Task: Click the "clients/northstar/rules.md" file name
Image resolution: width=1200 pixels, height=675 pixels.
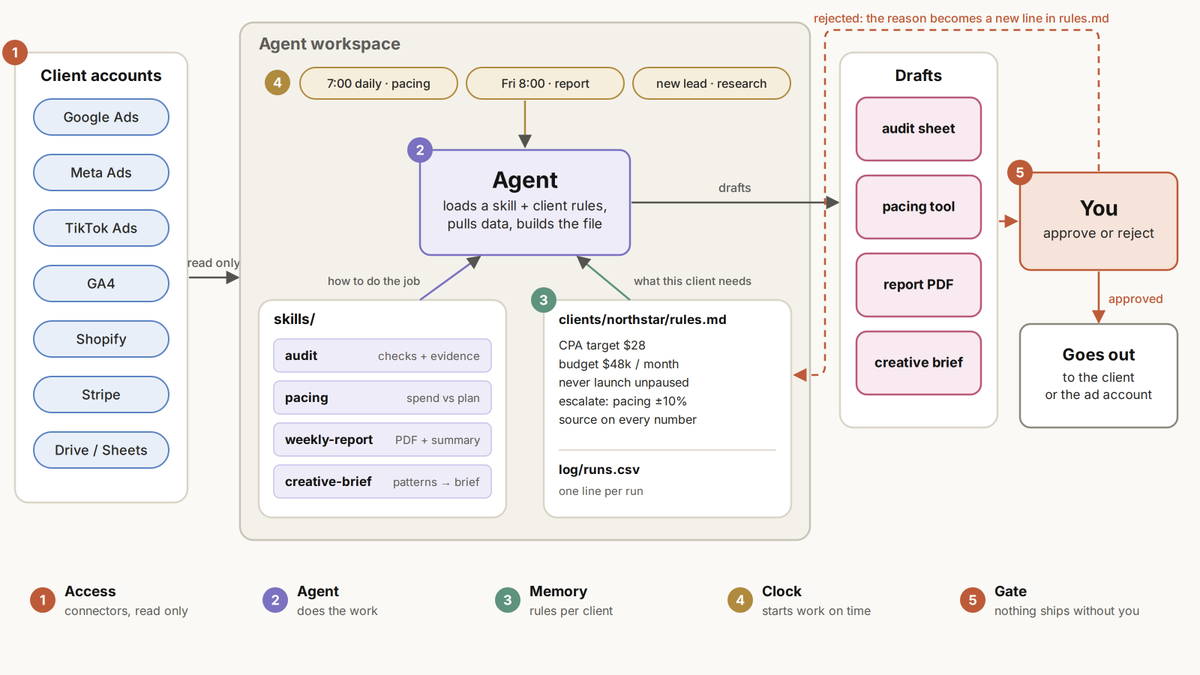Action: coord(642,320)
